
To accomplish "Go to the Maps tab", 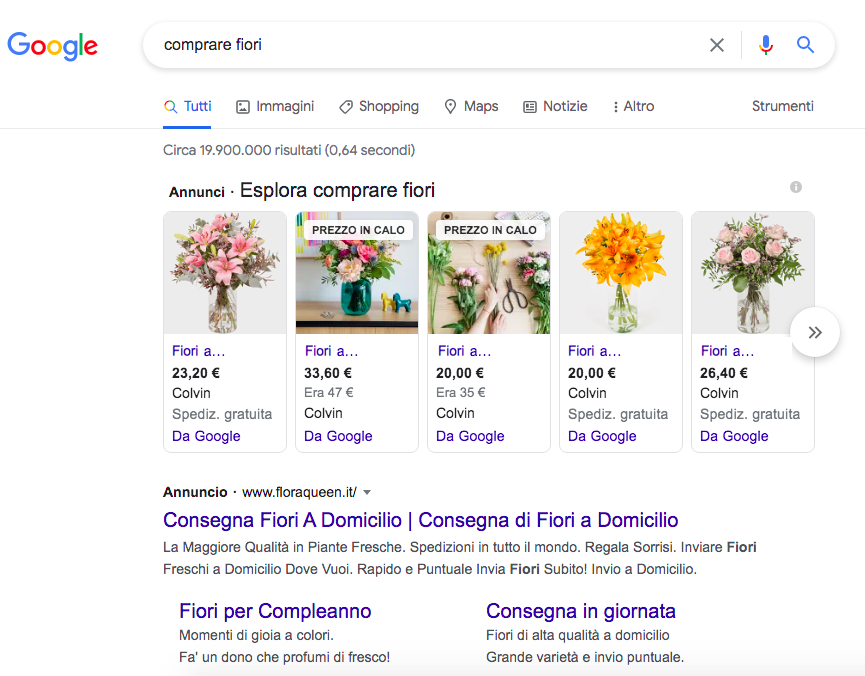I will (x=471, y=107).
